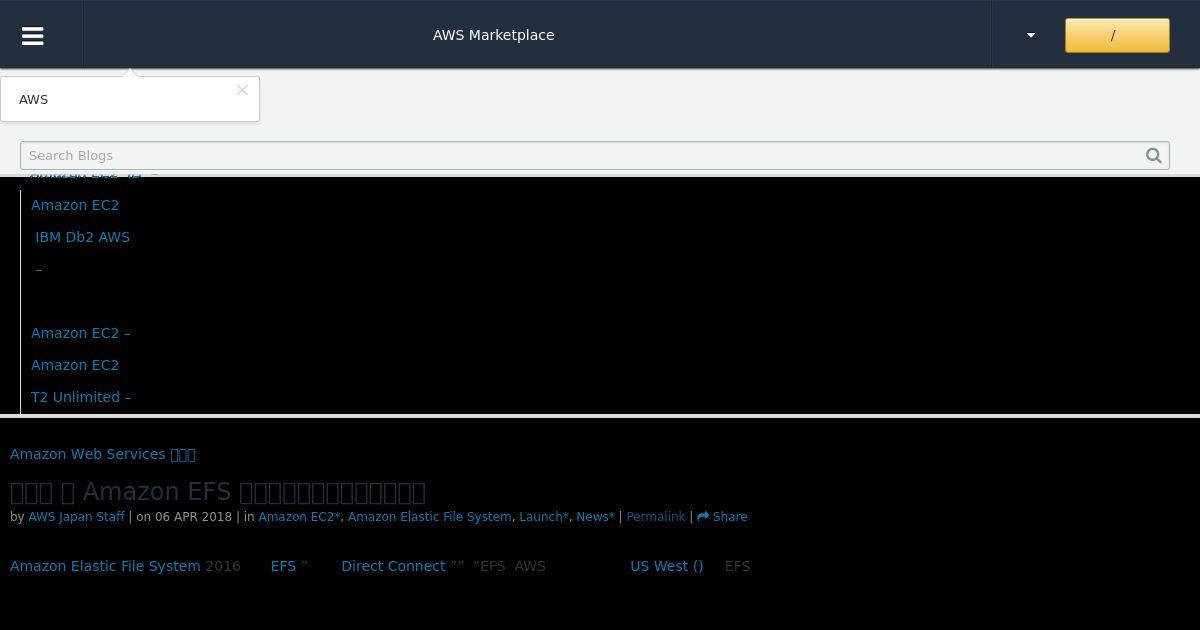Open the Amazon Web Services blog link
The height and width of the screenshot is (630, 1200).
click(x=102, y=454)
